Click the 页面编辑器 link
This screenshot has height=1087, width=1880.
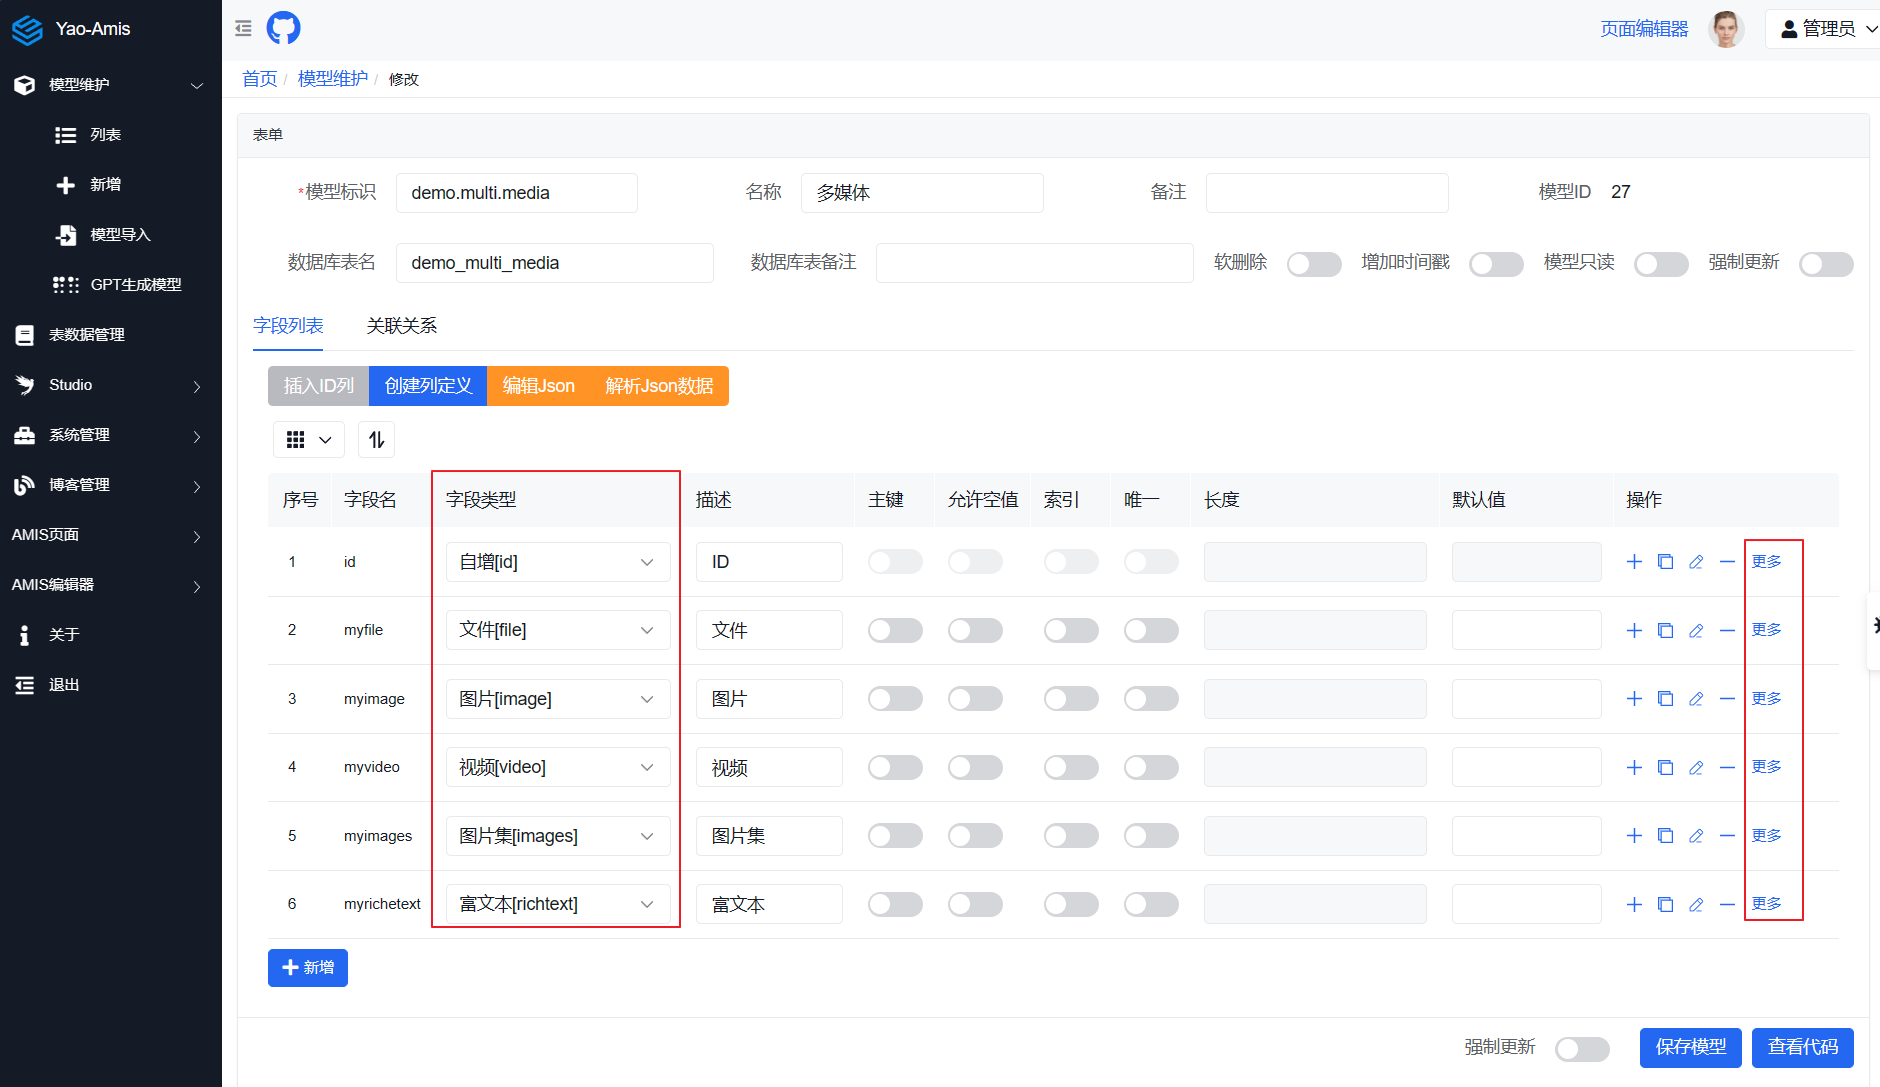click(1643, 29)
